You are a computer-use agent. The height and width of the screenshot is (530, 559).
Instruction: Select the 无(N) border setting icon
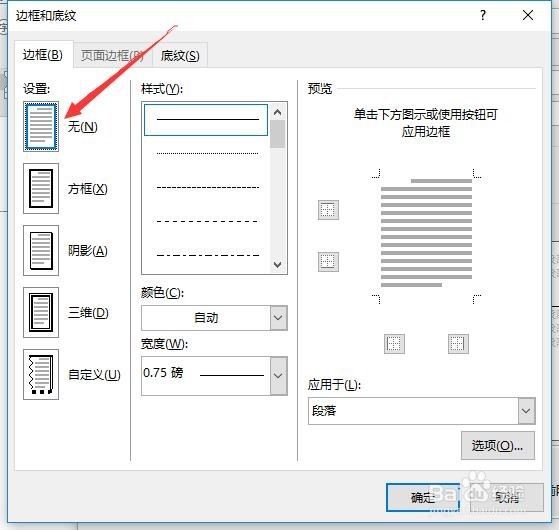[x=41, y=127]
